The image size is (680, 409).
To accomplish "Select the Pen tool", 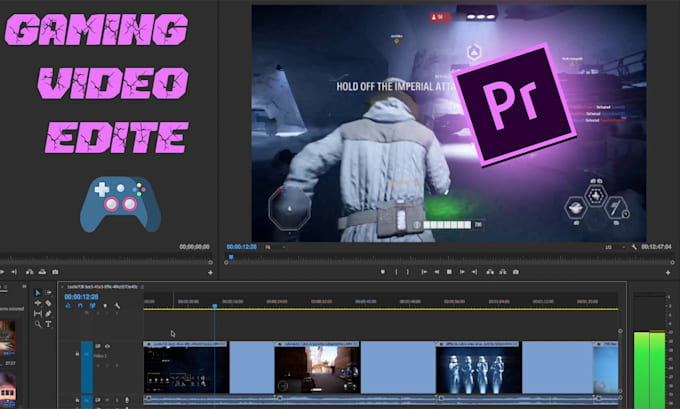I will click(48, 313).
